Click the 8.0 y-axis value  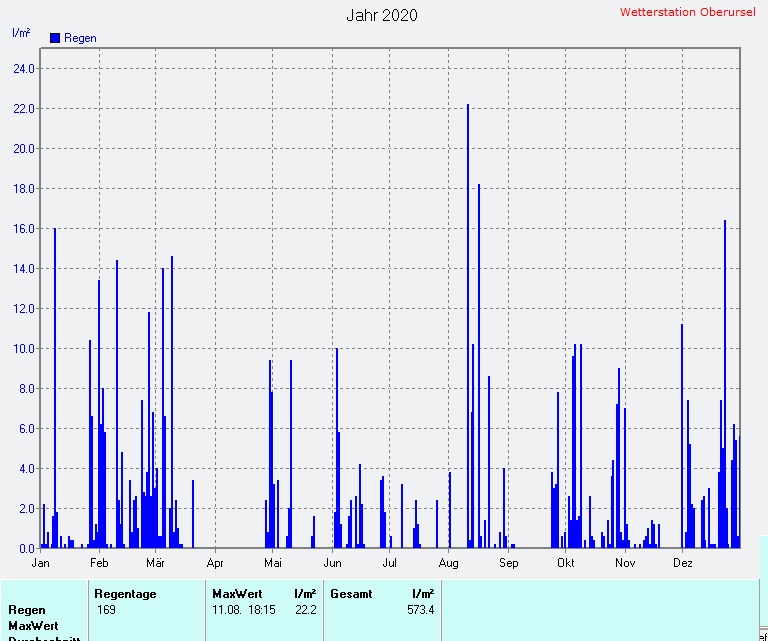click(x=26, y=389)
